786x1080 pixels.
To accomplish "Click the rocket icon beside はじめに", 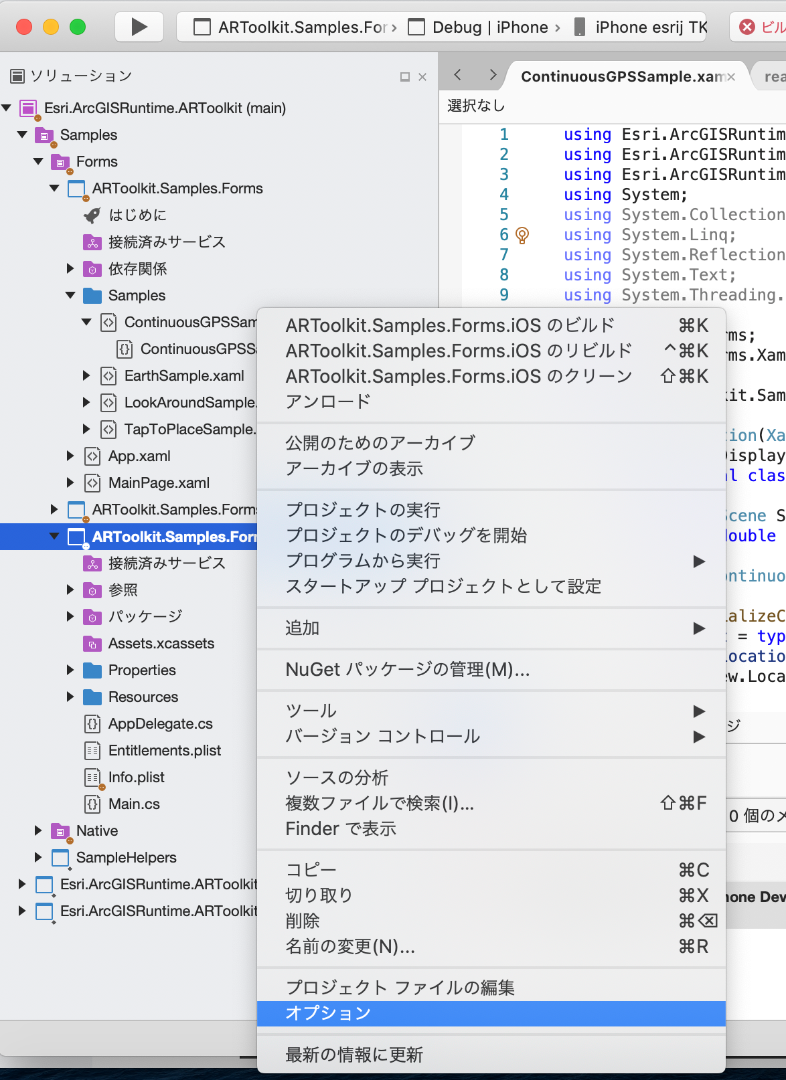I will pos(92,216).
